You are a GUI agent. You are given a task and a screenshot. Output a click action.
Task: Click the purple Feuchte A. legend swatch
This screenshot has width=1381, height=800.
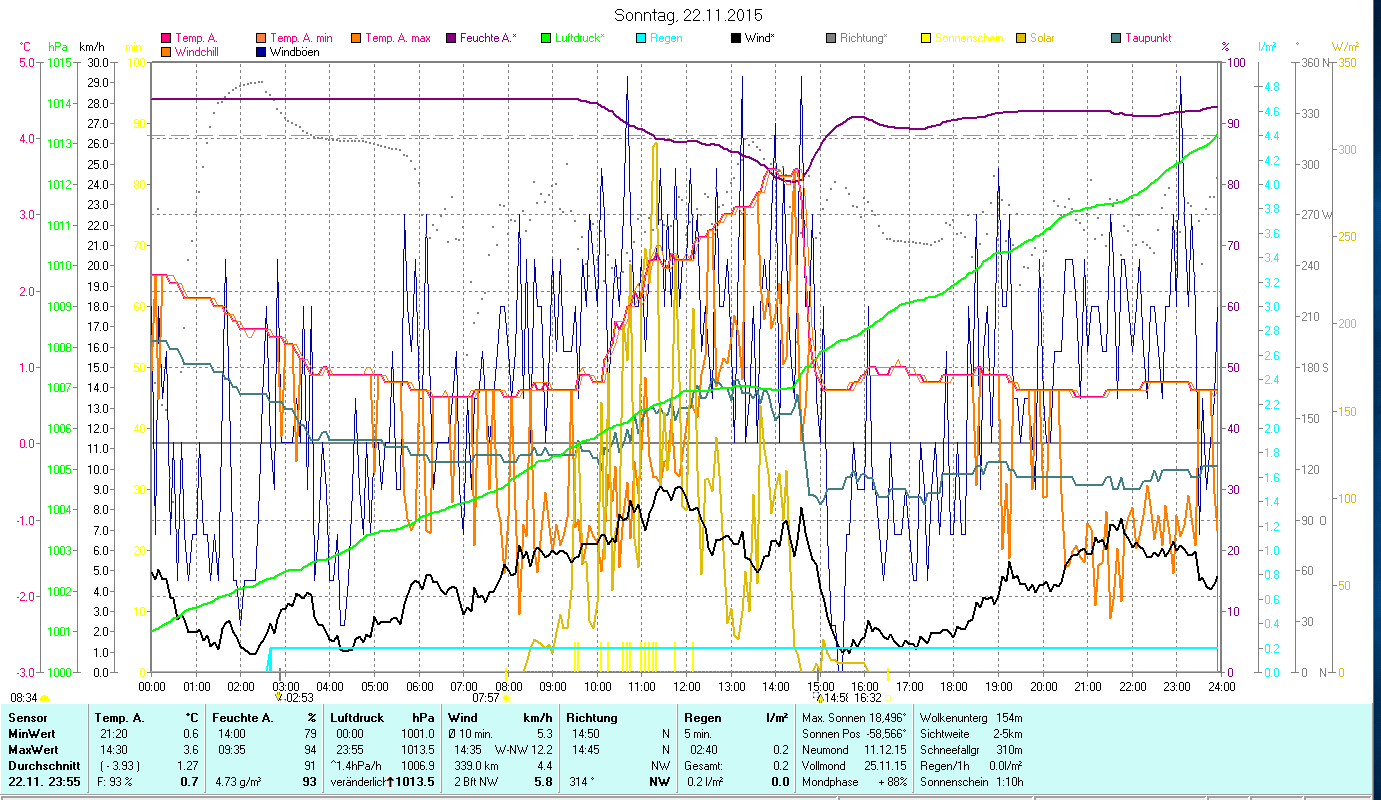pos(452,39)
